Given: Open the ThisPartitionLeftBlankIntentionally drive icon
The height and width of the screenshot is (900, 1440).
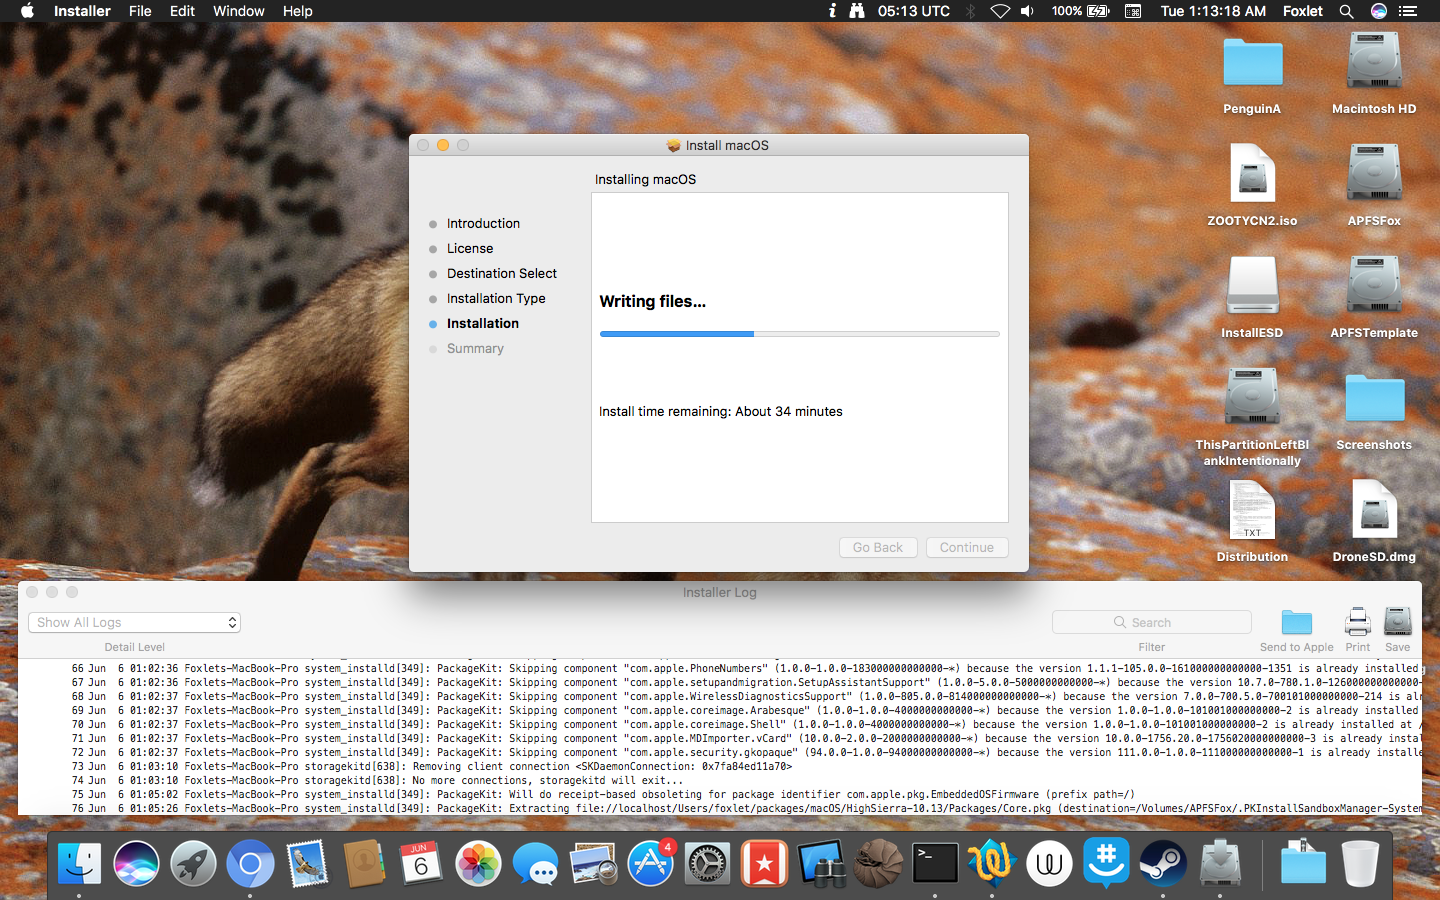Looking at the screenshot, I should (x=1252, y=398).
